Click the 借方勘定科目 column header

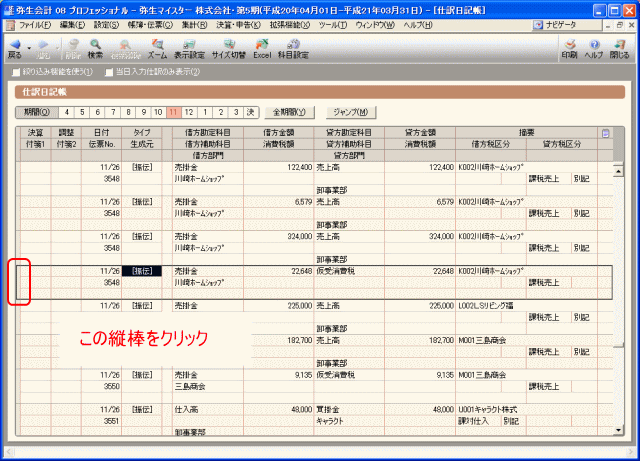208,133
